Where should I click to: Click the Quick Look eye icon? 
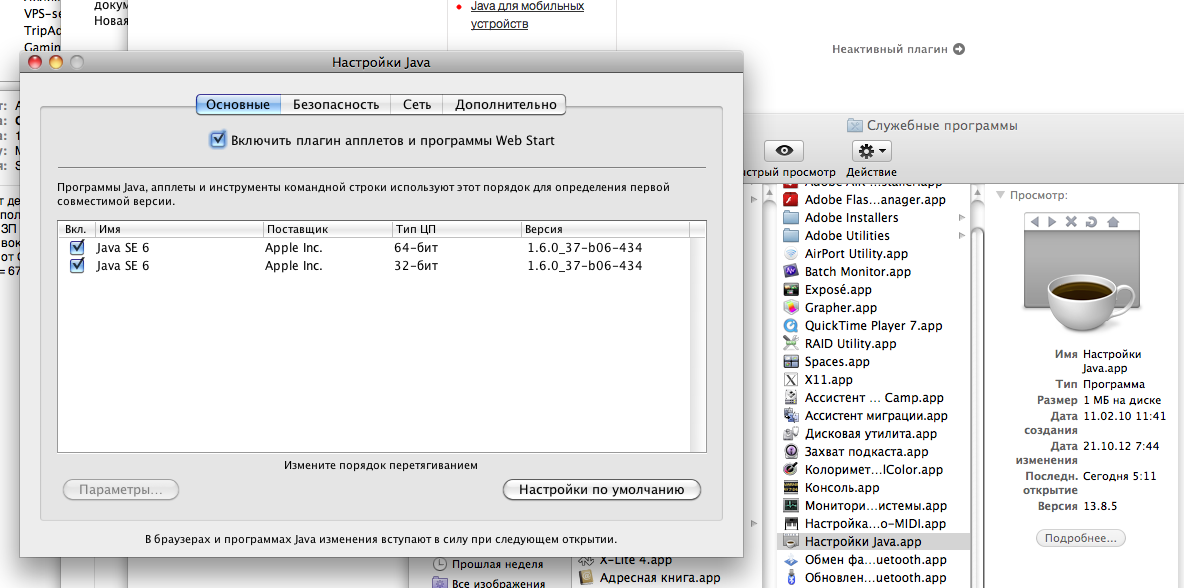784,150
